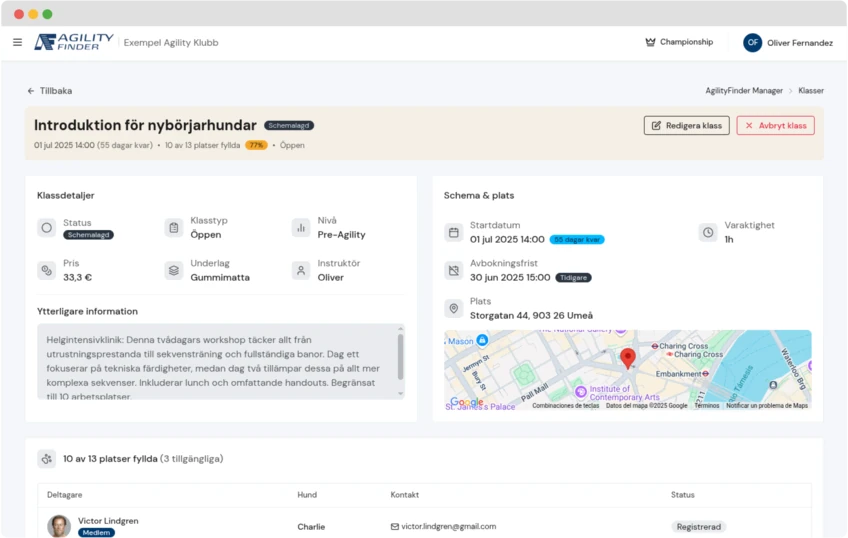Click the Status circle icon

[46, 228]
